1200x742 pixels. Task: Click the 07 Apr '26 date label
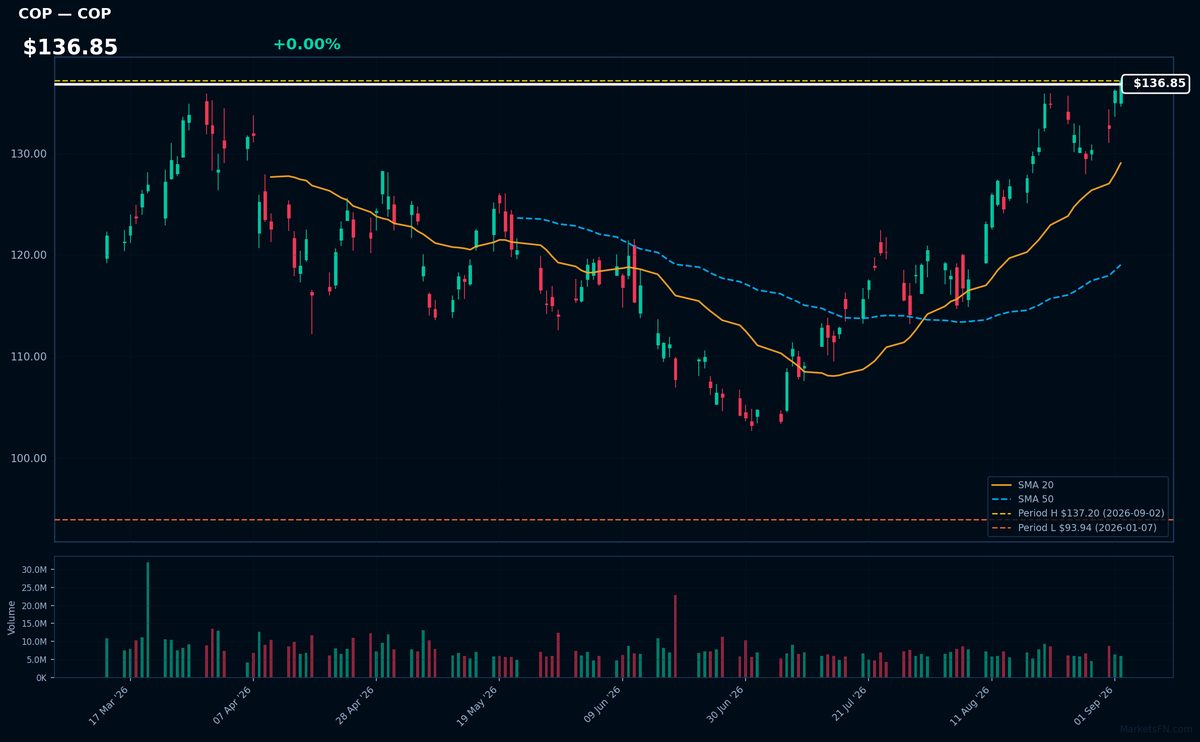(233, 706)
